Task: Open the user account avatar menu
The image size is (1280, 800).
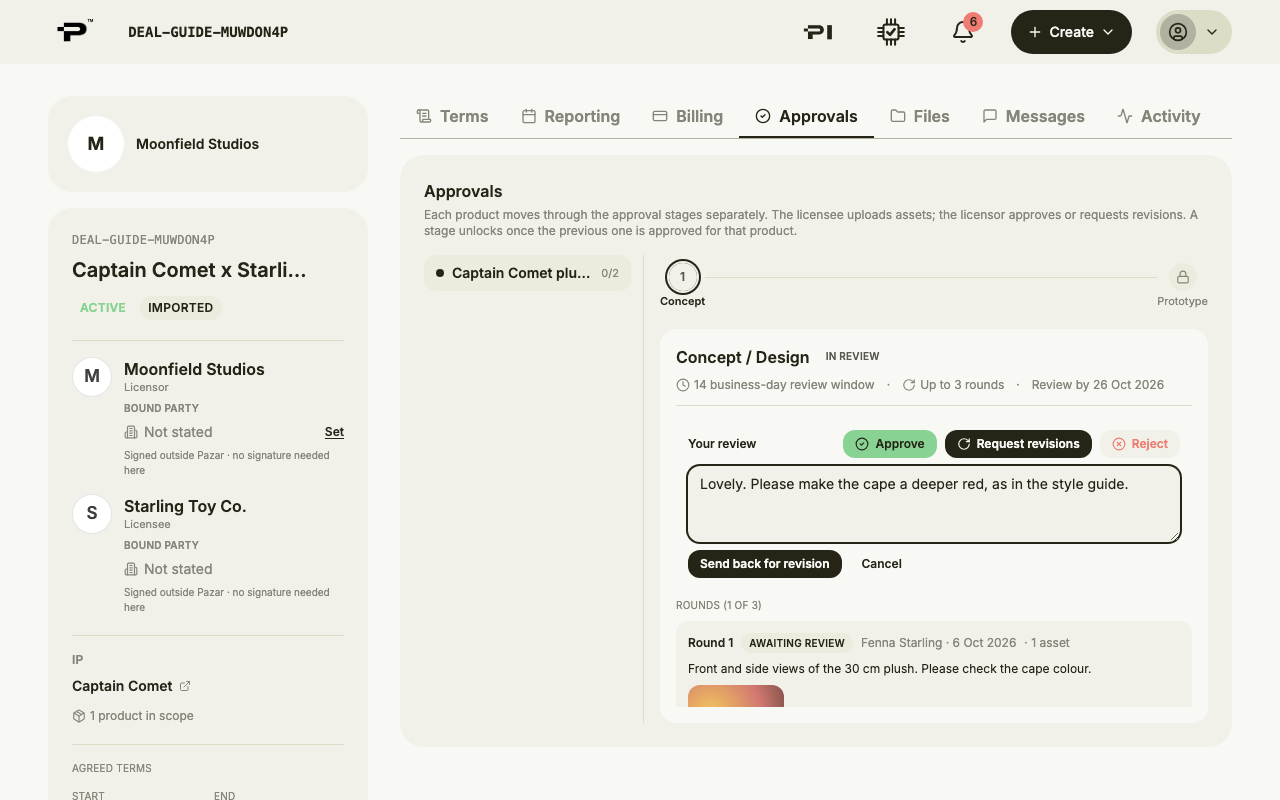Action: [1194, 32]
